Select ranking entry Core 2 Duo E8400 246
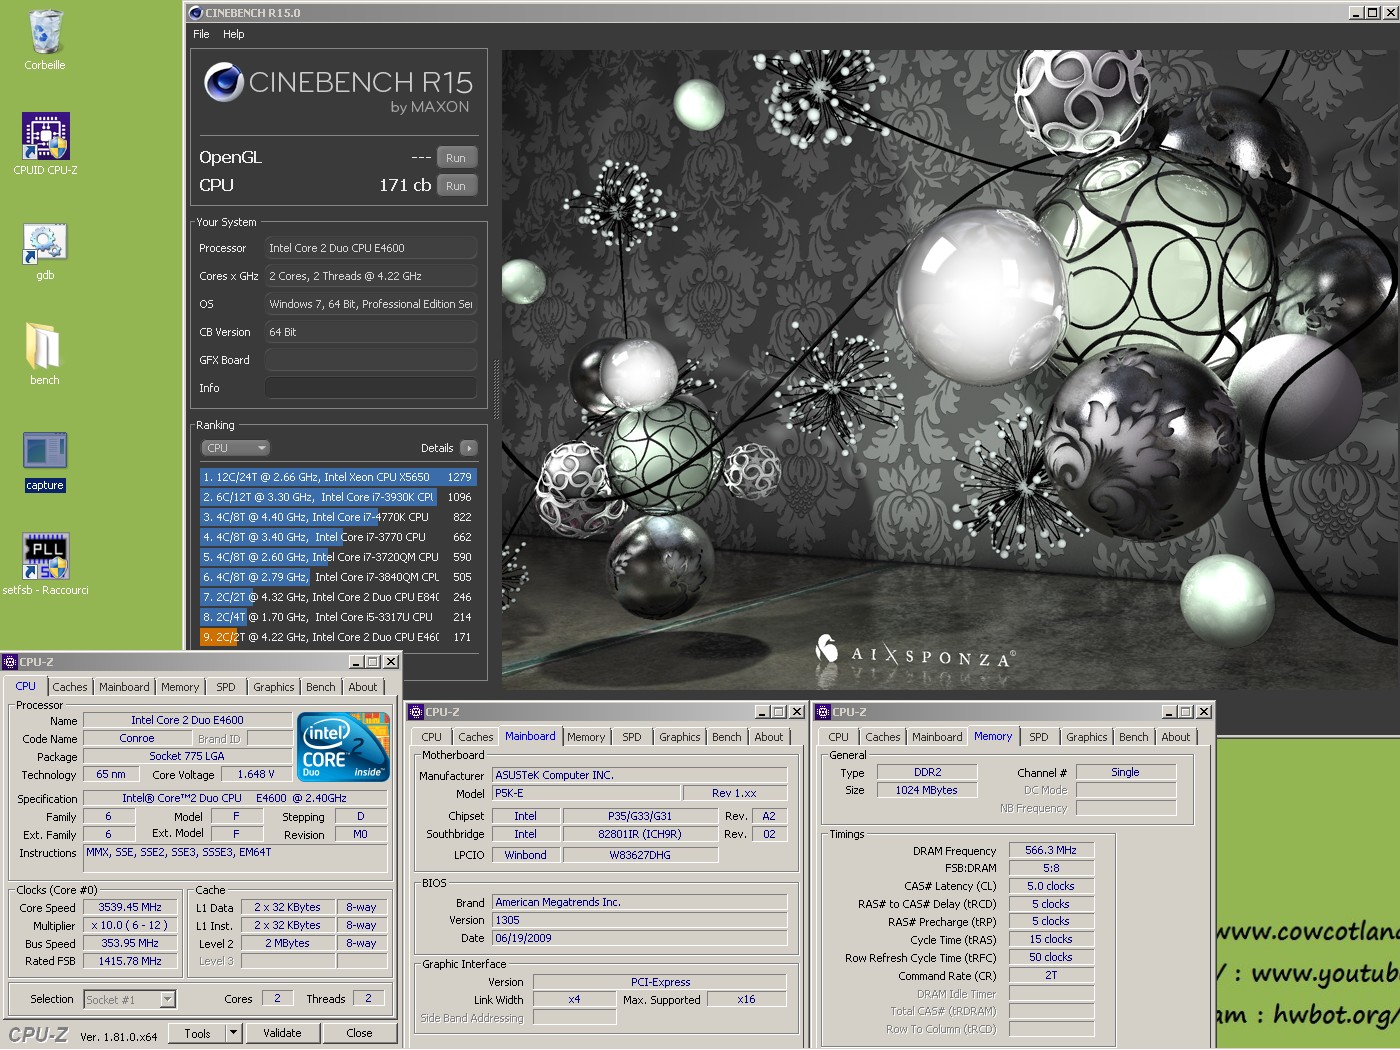Screen dimensions: 1400x1050 (x=338, y=597)
